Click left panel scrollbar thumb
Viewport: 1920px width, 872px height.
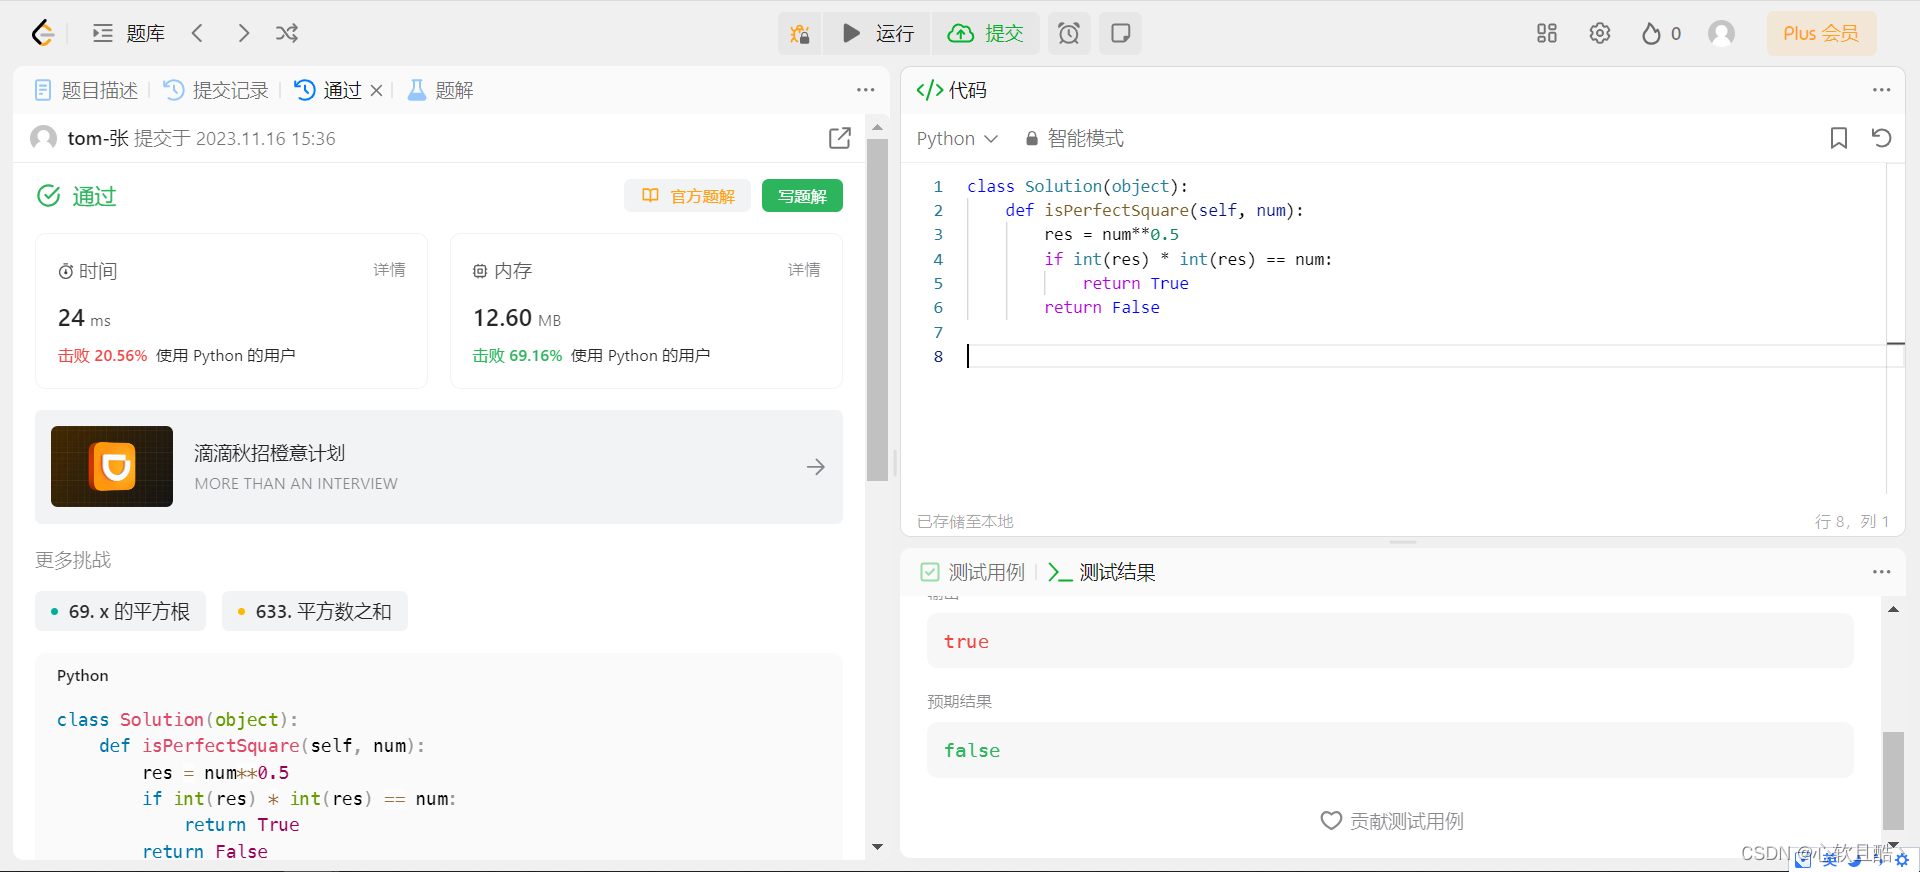tap(877, 310)
